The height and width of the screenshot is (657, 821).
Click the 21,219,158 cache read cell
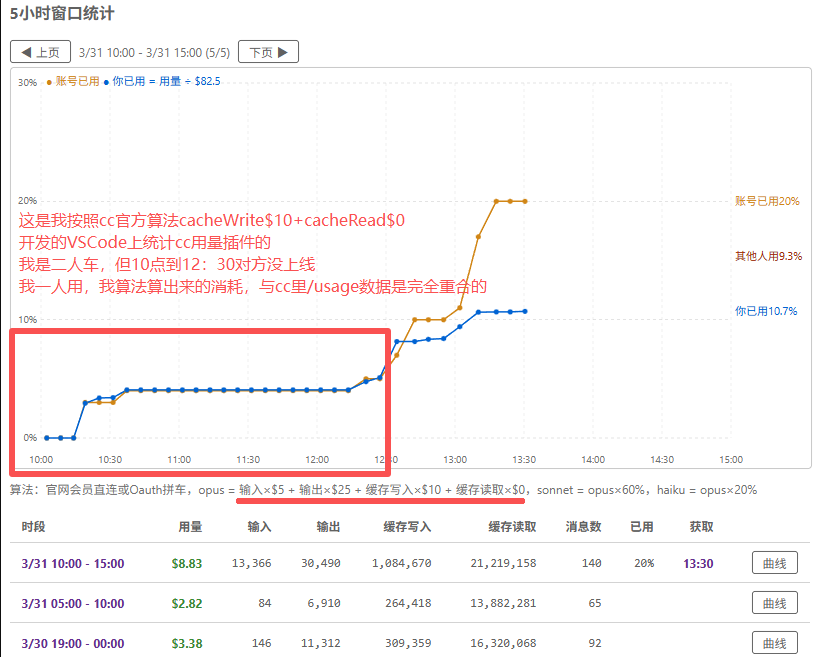point(503,563)
